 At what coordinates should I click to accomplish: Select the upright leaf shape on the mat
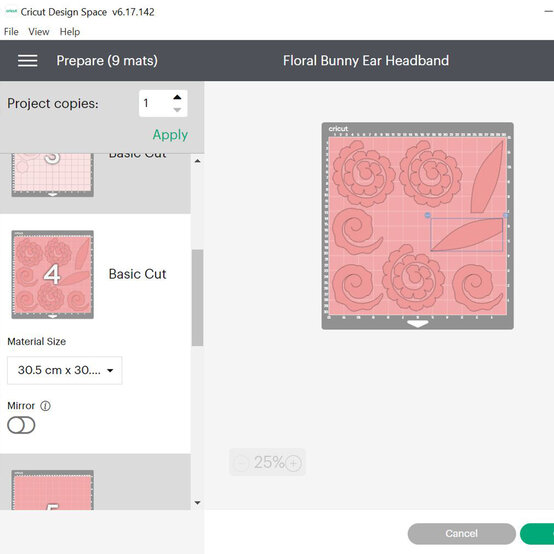click(487, 177)
